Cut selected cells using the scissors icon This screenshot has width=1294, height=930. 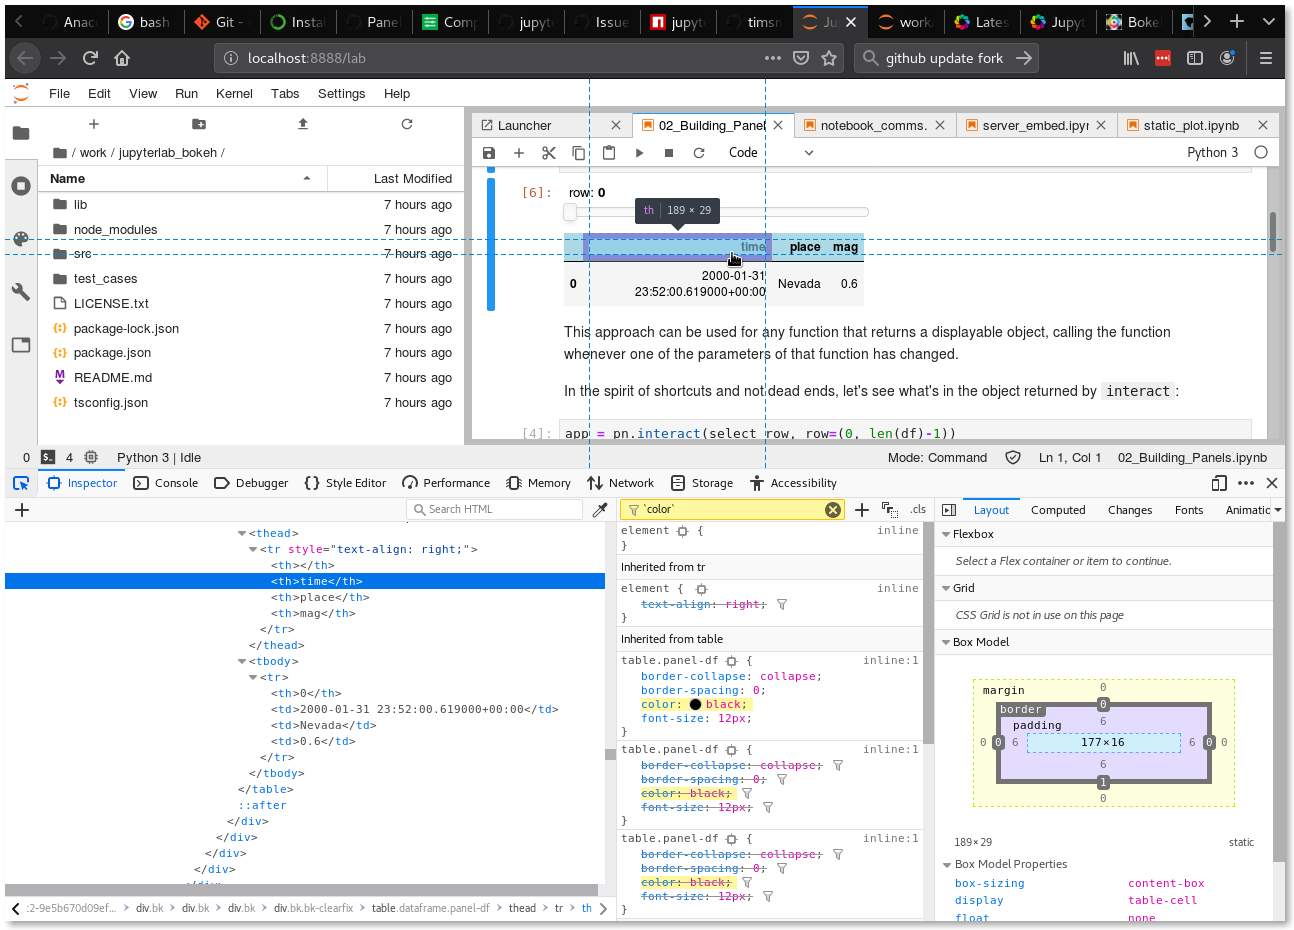pyautogui.click(x=548, y=152)
